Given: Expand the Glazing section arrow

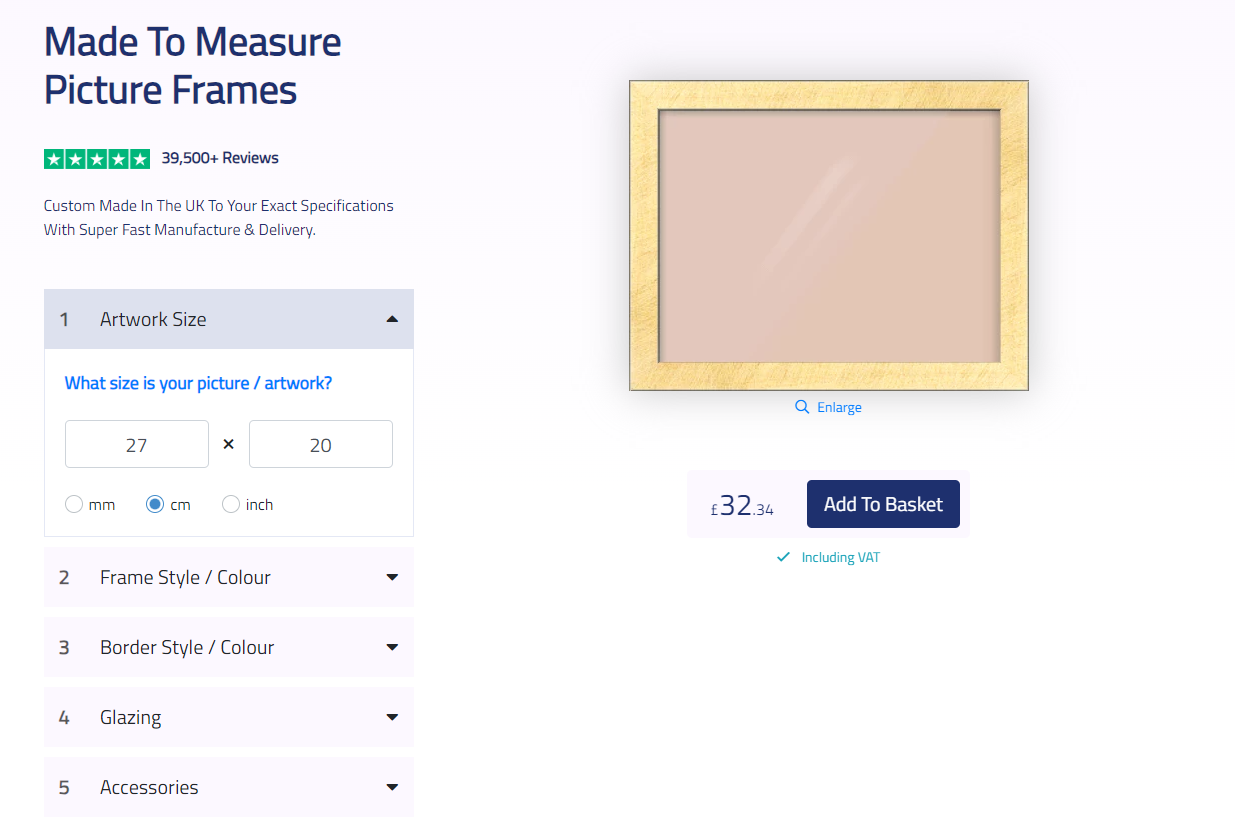Looking at the screenshot, I should coord(392,717).
